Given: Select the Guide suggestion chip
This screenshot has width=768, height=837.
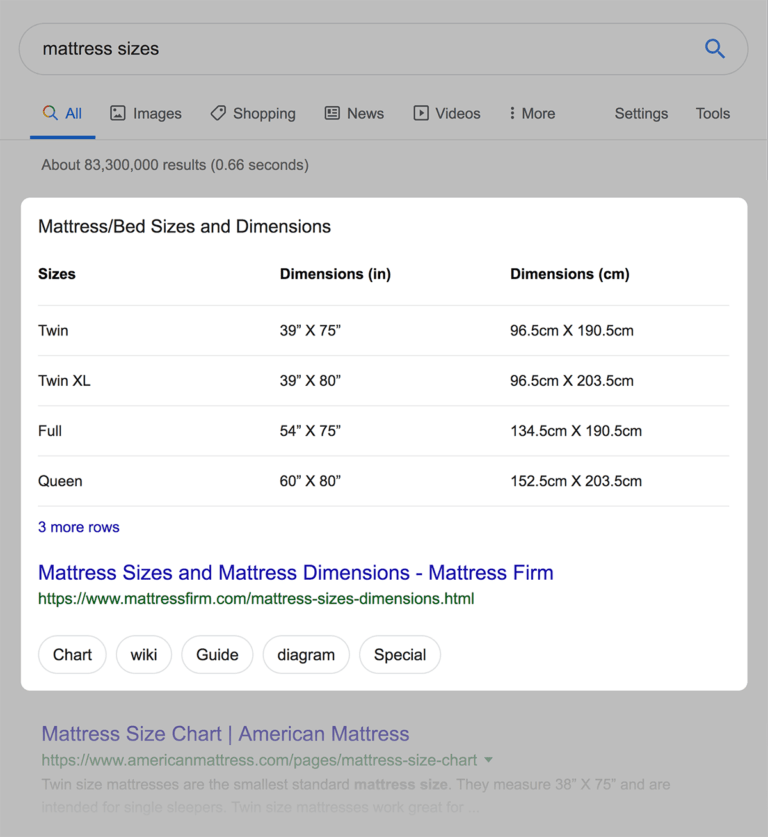Looking at the screenshot, I should 217,655.
